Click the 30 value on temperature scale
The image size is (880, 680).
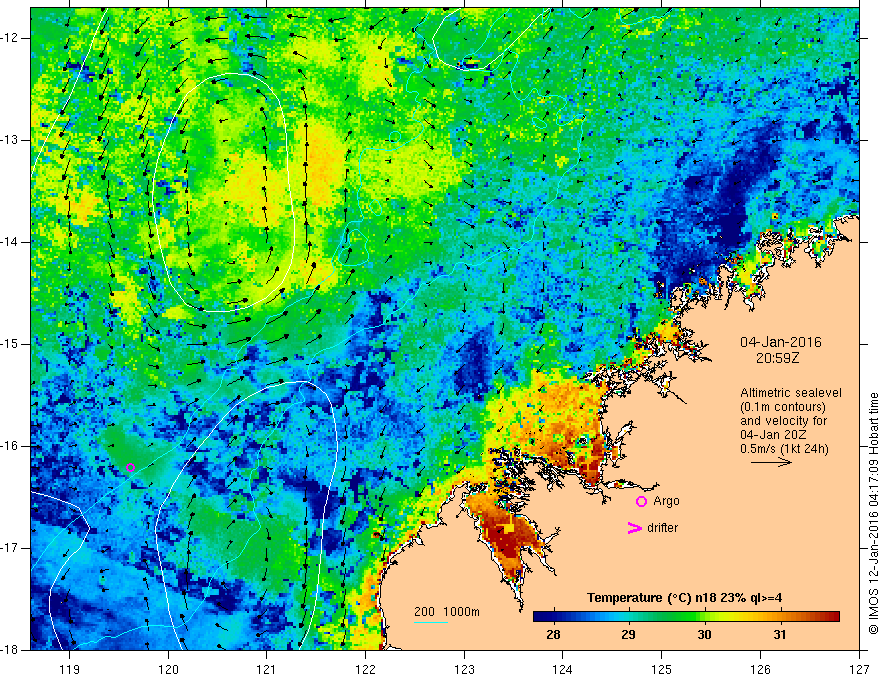704,635
